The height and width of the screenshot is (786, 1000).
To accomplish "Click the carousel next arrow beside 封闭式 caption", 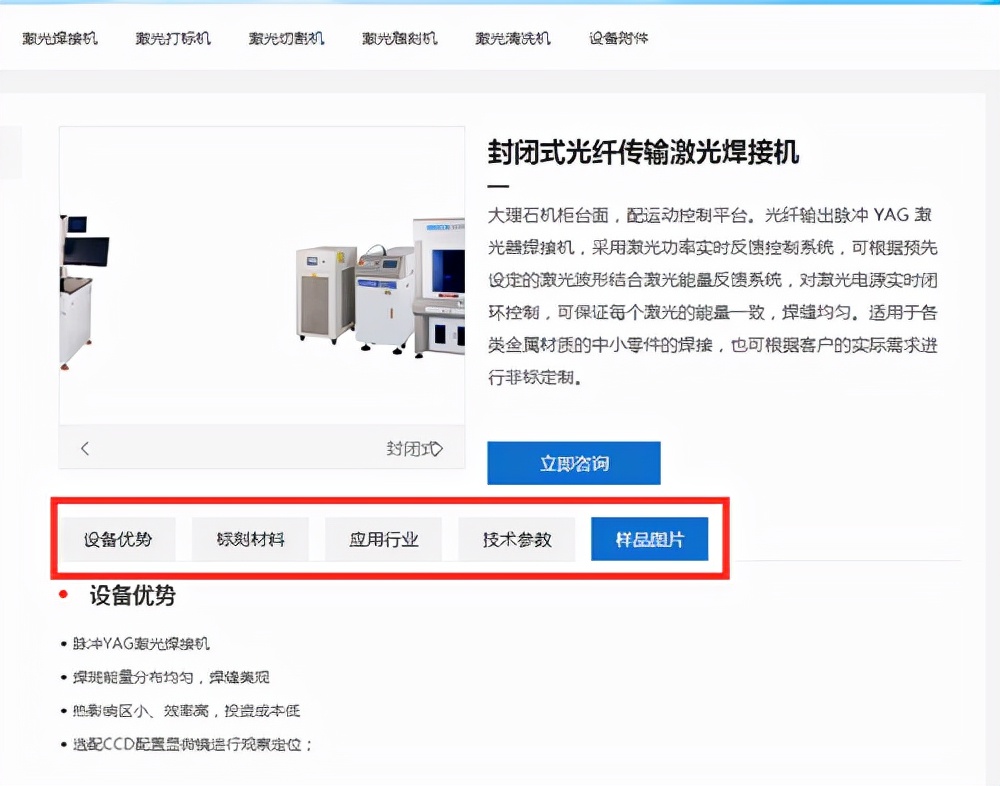I will coord(439,449).
